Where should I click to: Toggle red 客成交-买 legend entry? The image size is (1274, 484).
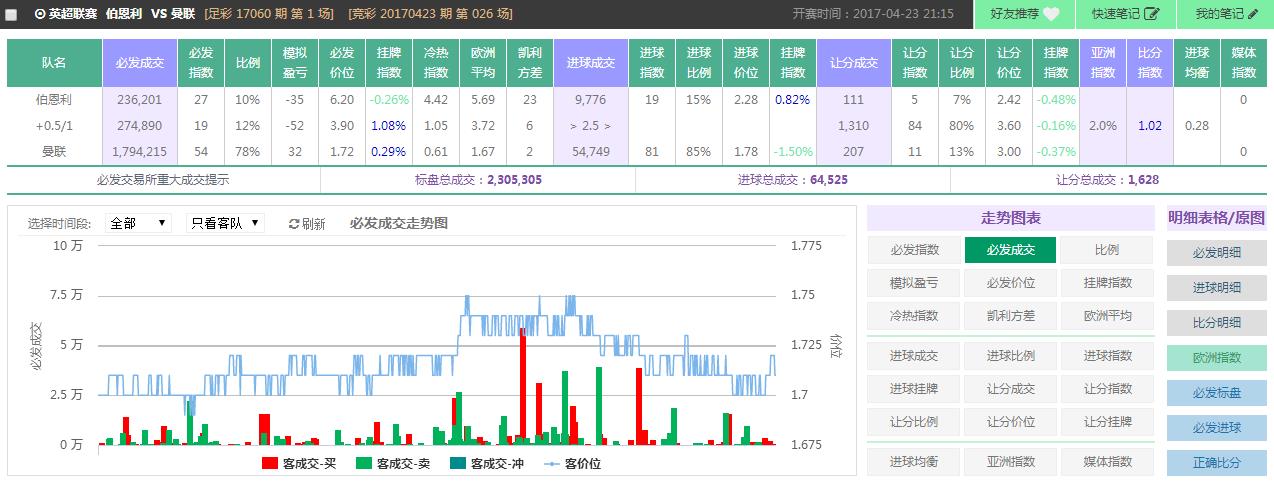299,463
